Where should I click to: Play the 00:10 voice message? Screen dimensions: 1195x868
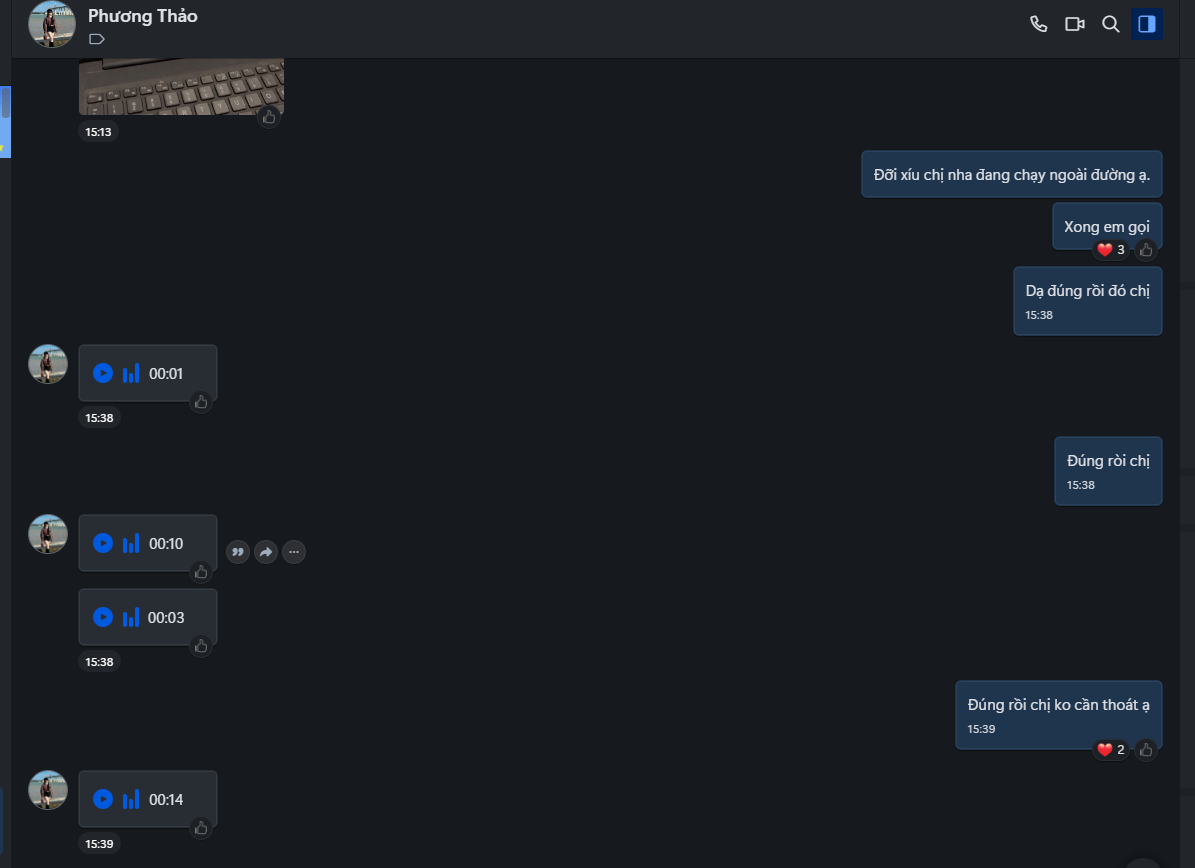pyautogui.click(x=102, y=543)
